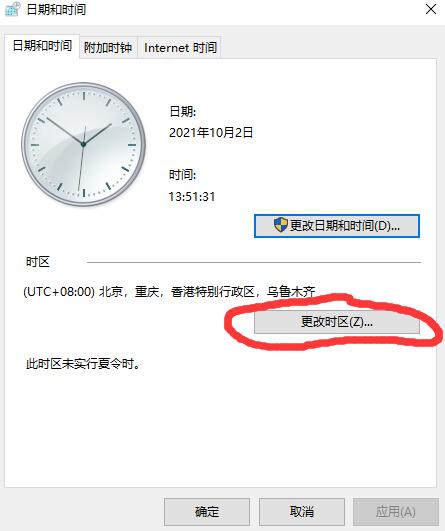Click the 时区 section label
The height and width of the screenshot is (531, 445).
pyautogui.click(x=38, y=262)
